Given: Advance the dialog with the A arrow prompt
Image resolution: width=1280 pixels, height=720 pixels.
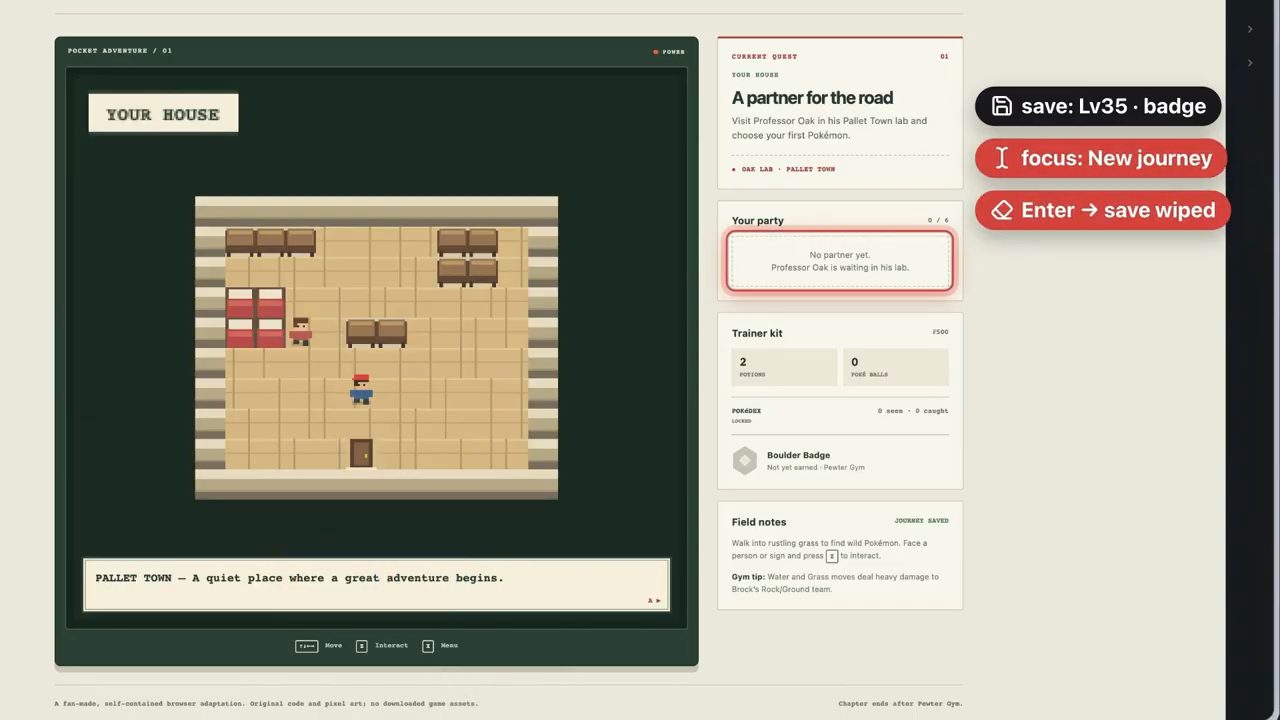Looking at the screenshot, I should 654,600.
